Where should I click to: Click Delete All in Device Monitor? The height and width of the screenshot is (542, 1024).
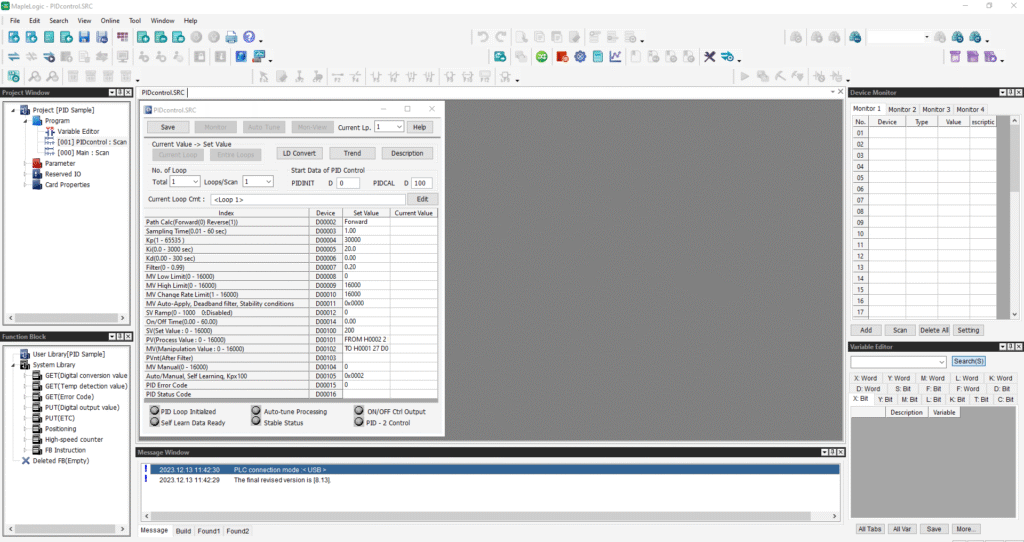click(934, 330)
